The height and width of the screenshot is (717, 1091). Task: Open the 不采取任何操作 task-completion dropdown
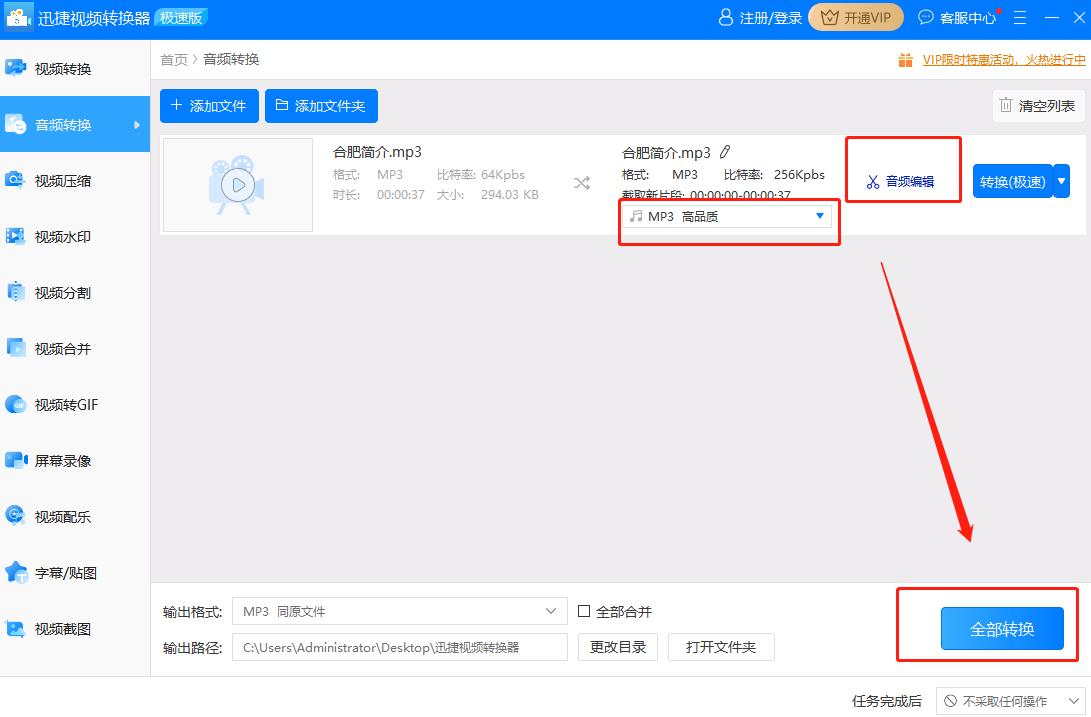(1009, 700)
